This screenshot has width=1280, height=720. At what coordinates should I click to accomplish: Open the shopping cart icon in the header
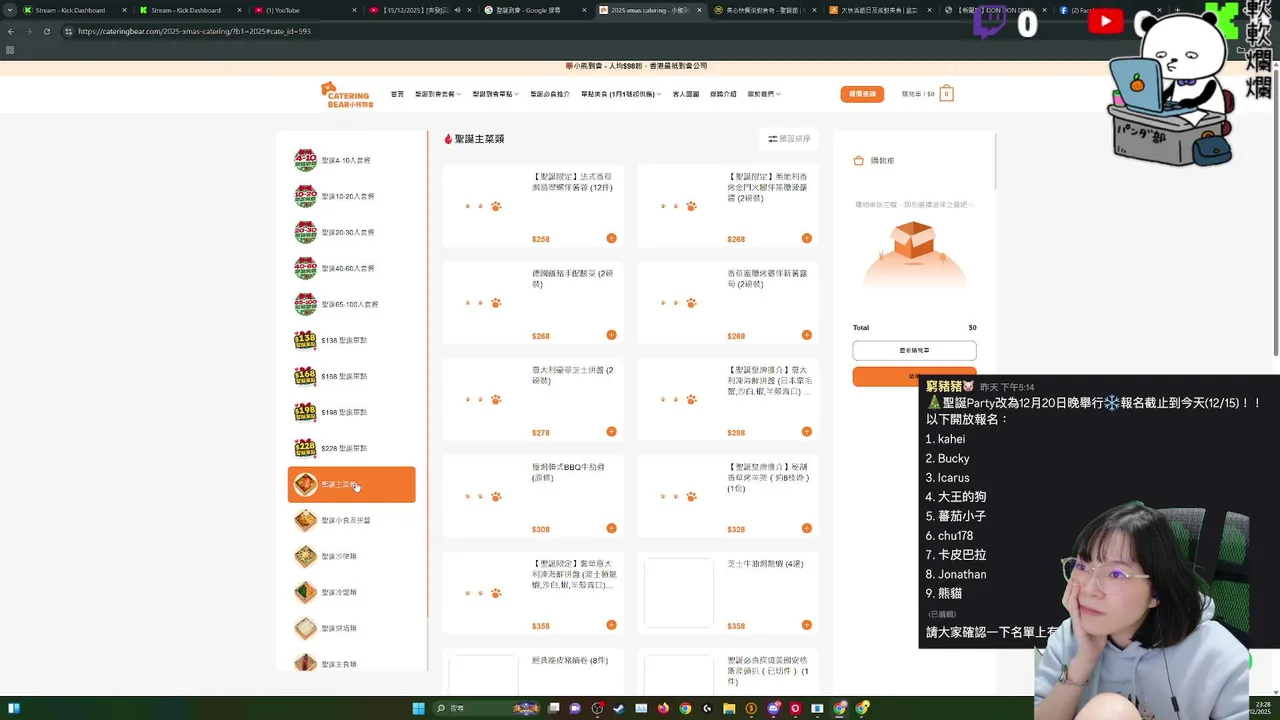click(946, 94)
